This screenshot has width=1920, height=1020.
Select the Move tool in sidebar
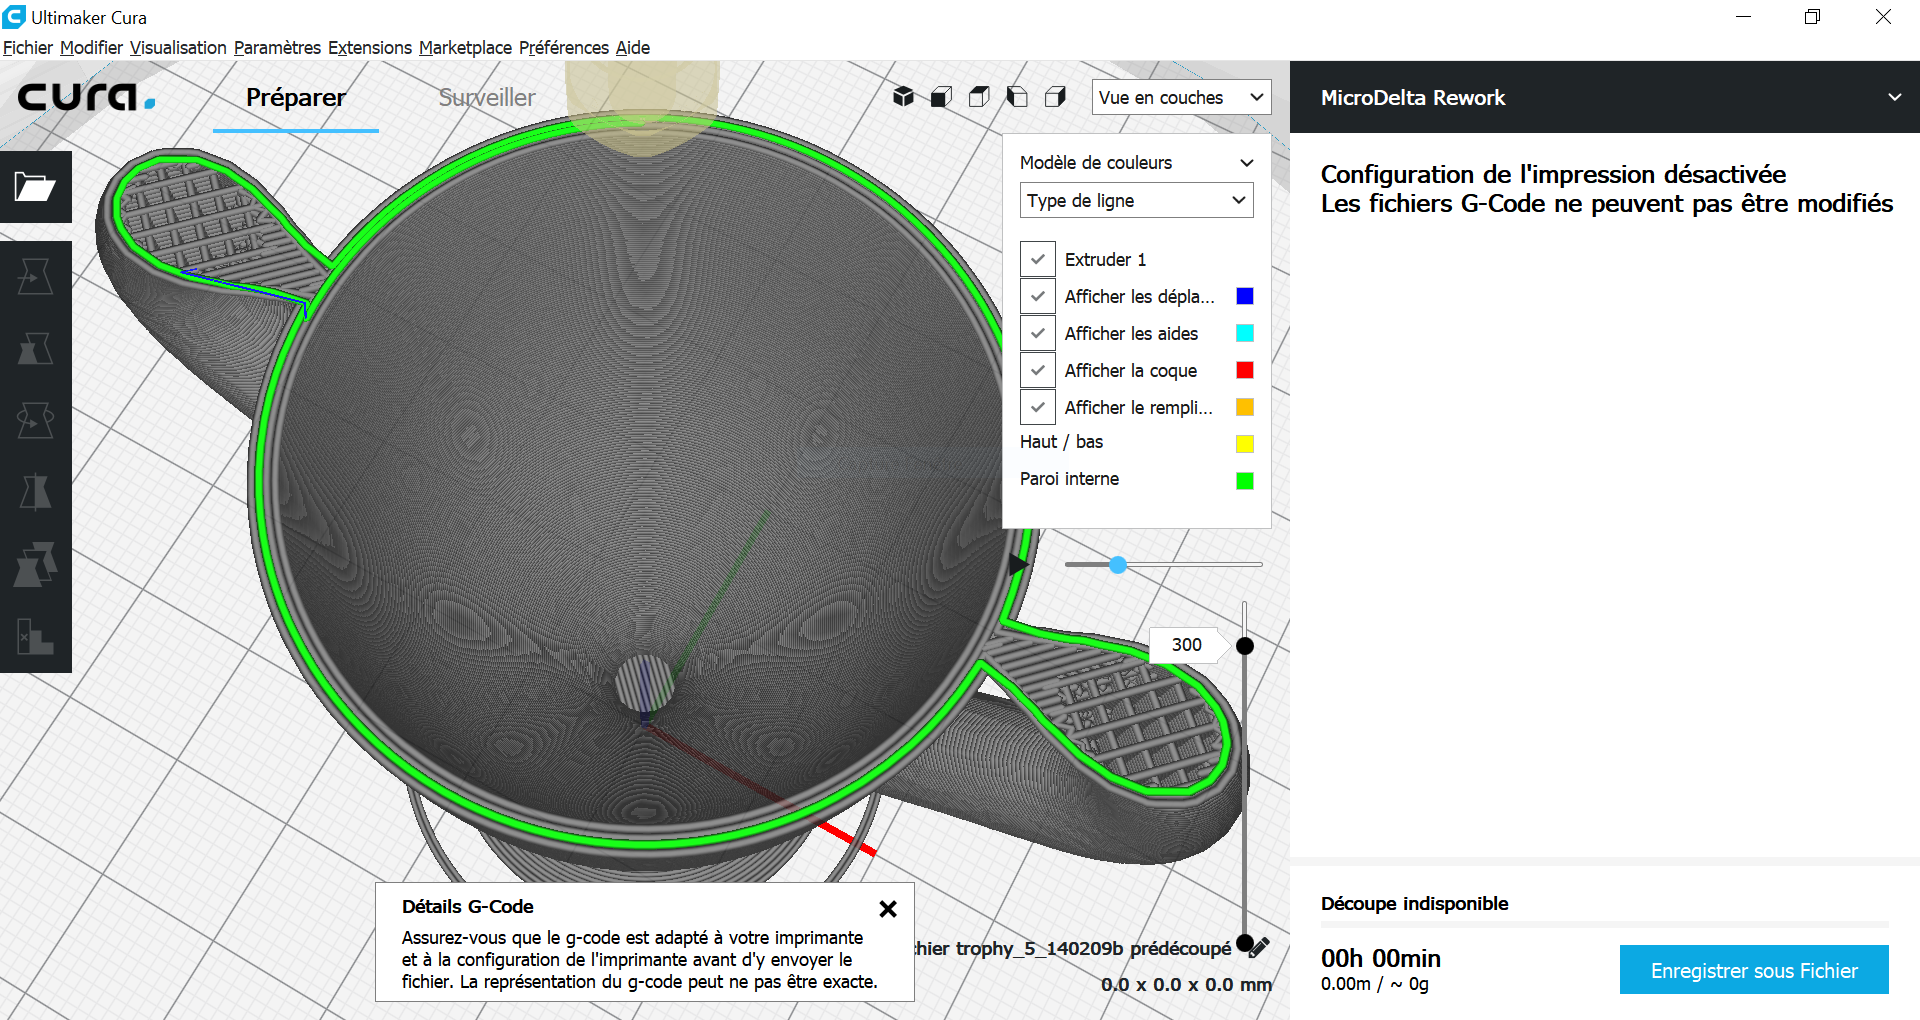coord(35,277)
